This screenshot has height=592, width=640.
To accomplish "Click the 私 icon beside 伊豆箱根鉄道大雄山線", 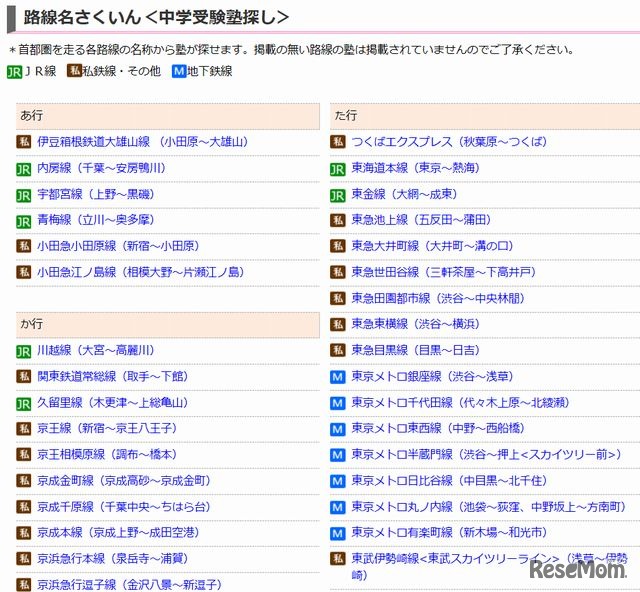I will 25,142.
